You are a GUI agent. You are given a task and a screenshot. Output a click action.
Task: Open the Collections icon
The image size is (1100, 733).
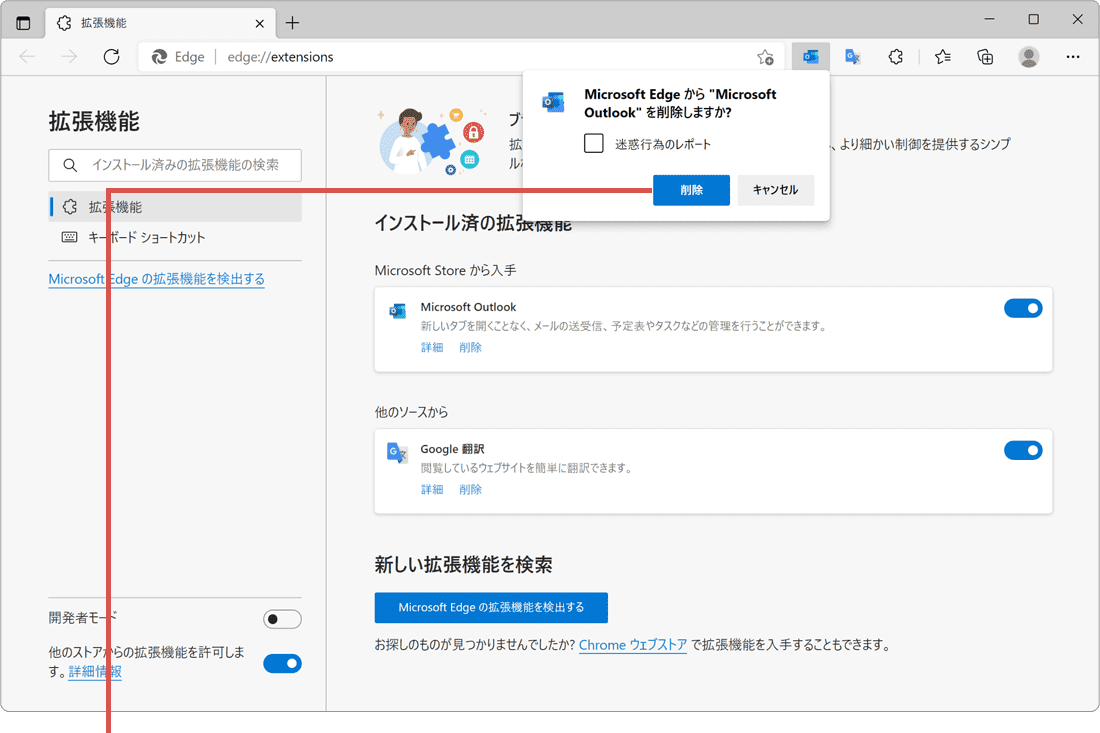click(986, 57)
